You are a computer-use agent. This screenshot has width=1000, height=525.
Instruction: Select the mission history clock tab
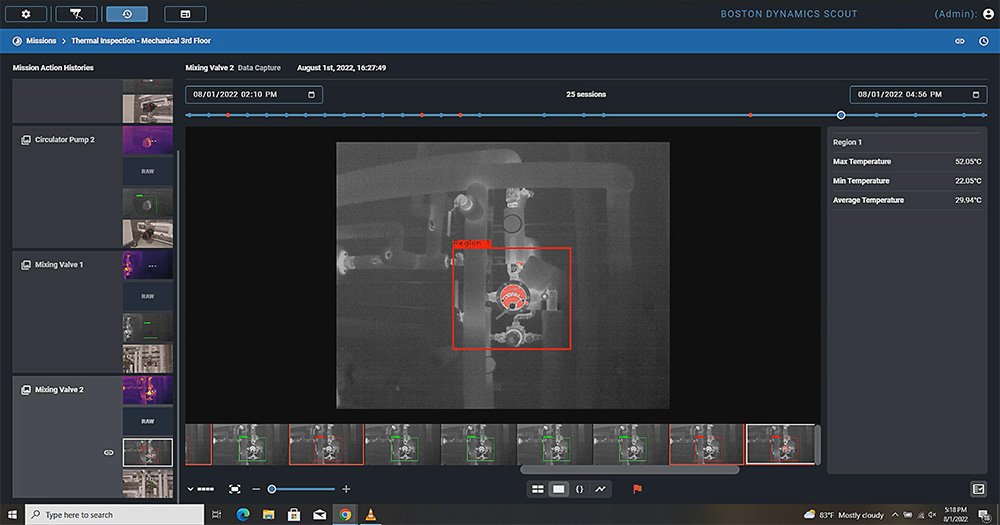pos(127,14)
